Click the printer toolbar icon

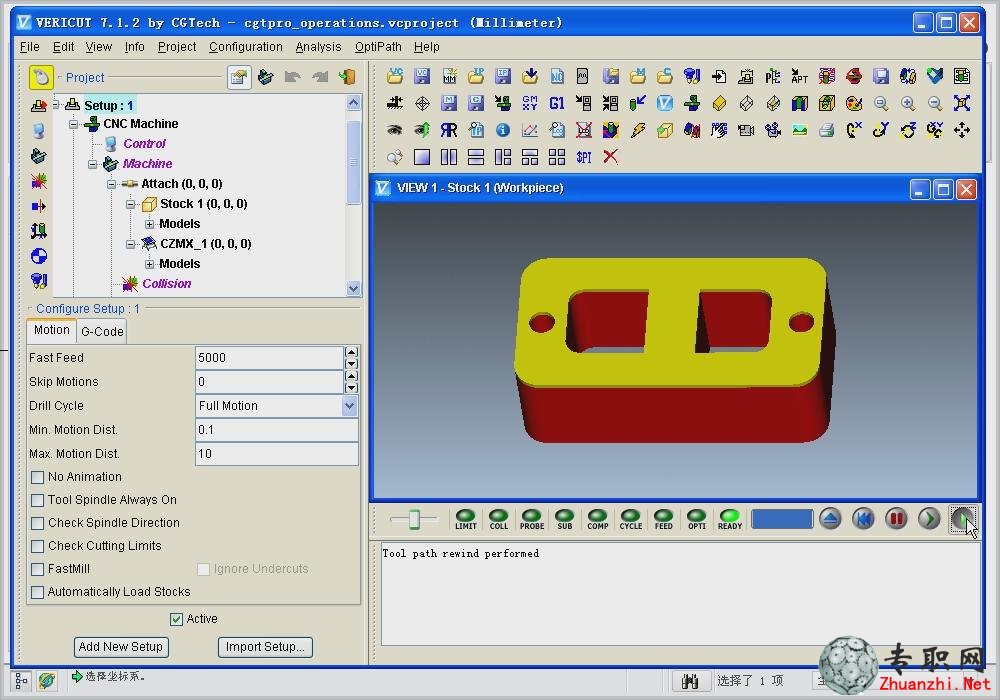(827, 130)
